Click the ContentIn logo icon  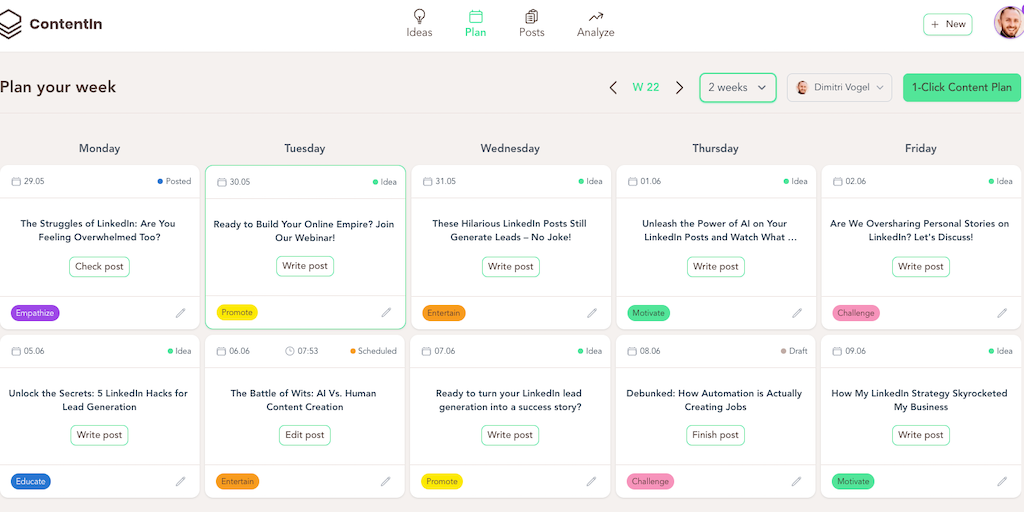[11, 24]
